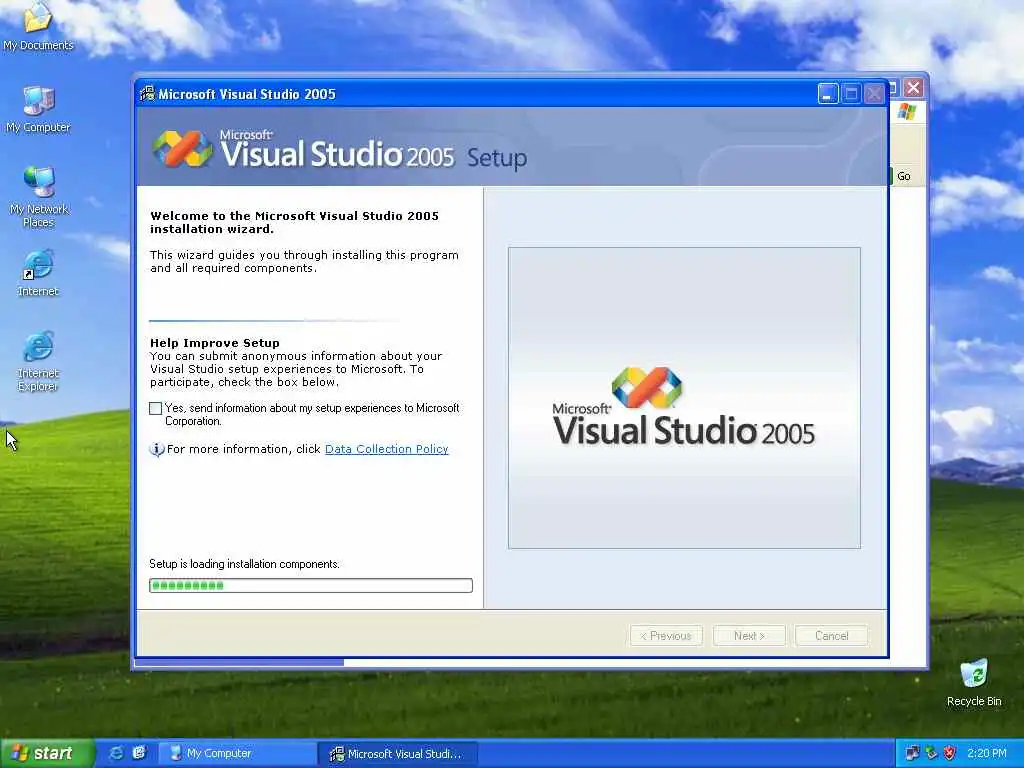This screenshot has width=1024, height=768.
Task: Click the background window's horizontal scrollbar thumb
Action: click(239, 663)
